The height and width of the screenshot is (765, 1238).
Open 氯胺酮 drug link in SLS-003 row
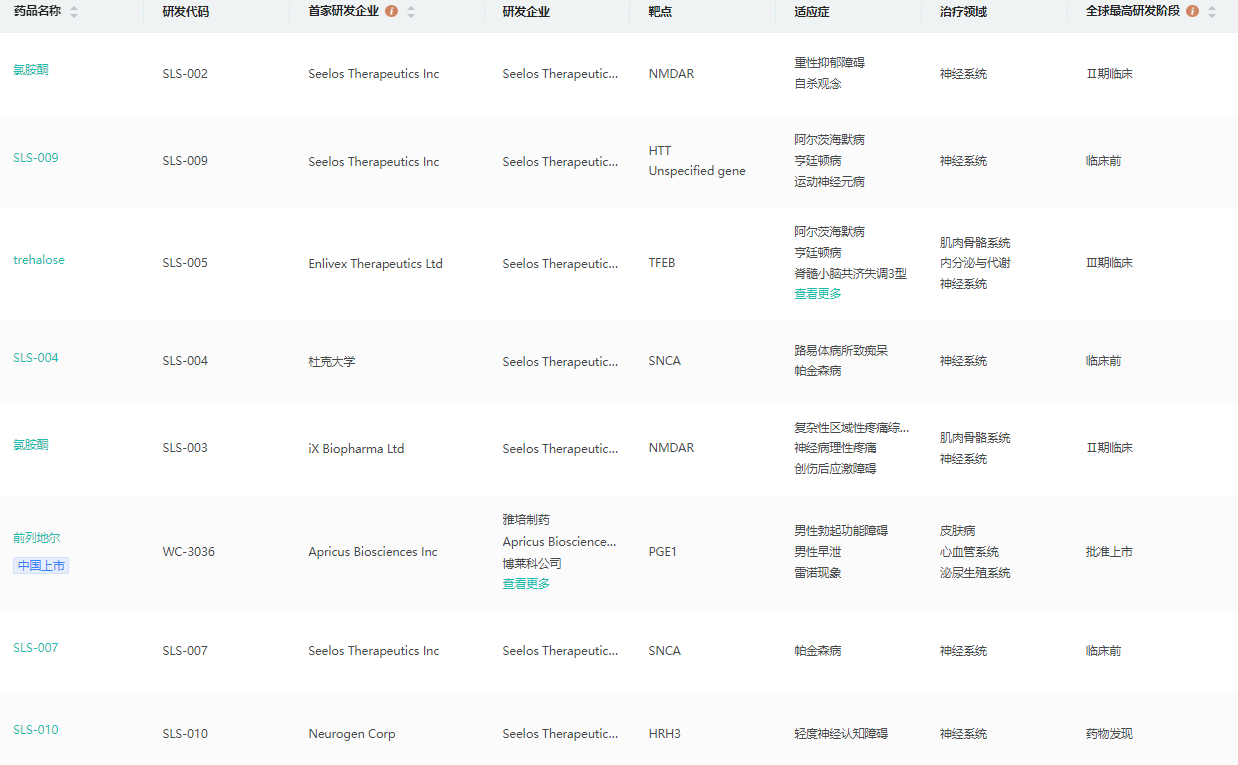click(31, 445)
